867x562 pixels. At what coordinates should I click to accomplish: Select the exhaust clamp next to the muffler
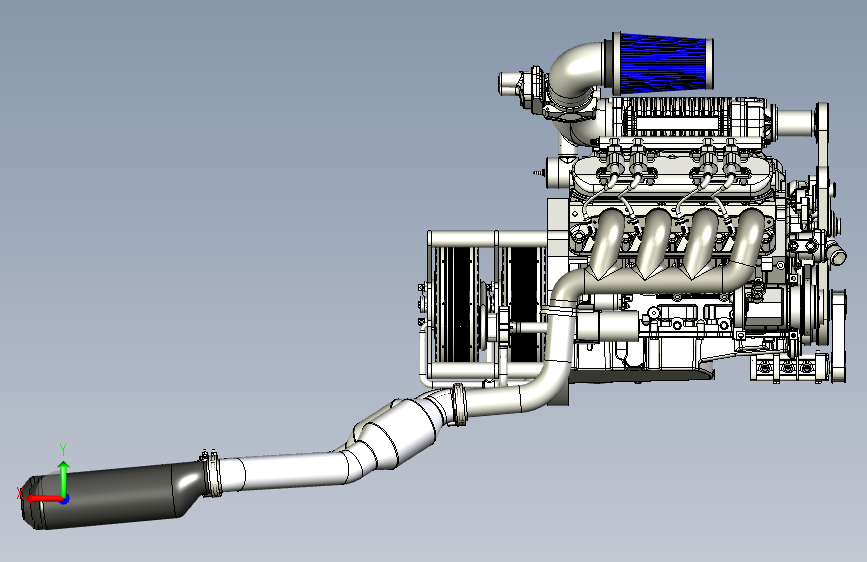coord(211,474)
